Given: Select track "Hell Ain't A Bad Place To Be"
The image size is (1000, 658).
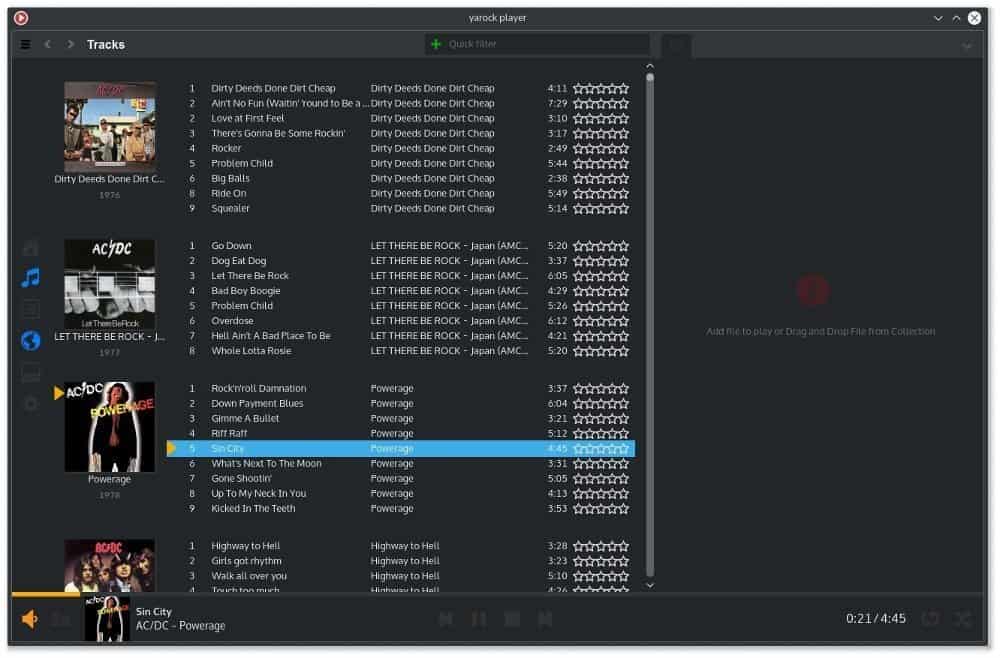Looking at the screenshot, I should 271,336.
